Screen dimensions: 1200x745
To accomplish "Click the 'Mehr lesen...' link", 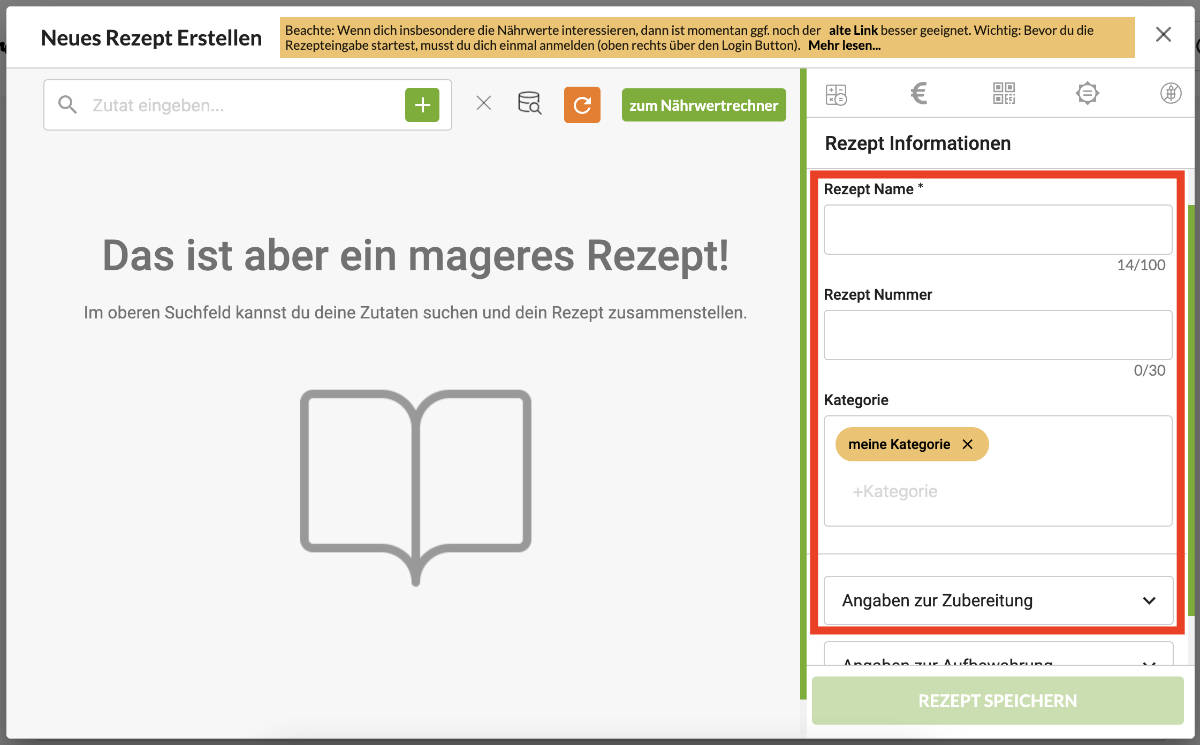I will click(844, 46).
